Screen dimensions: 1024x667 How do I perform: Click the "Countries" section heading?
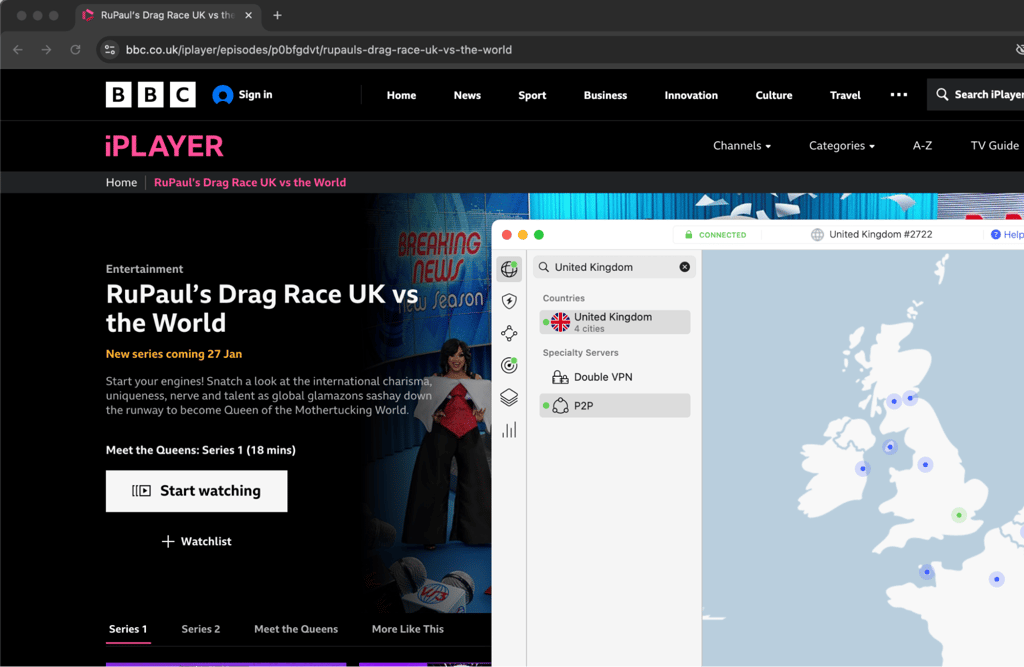point(564,298)
